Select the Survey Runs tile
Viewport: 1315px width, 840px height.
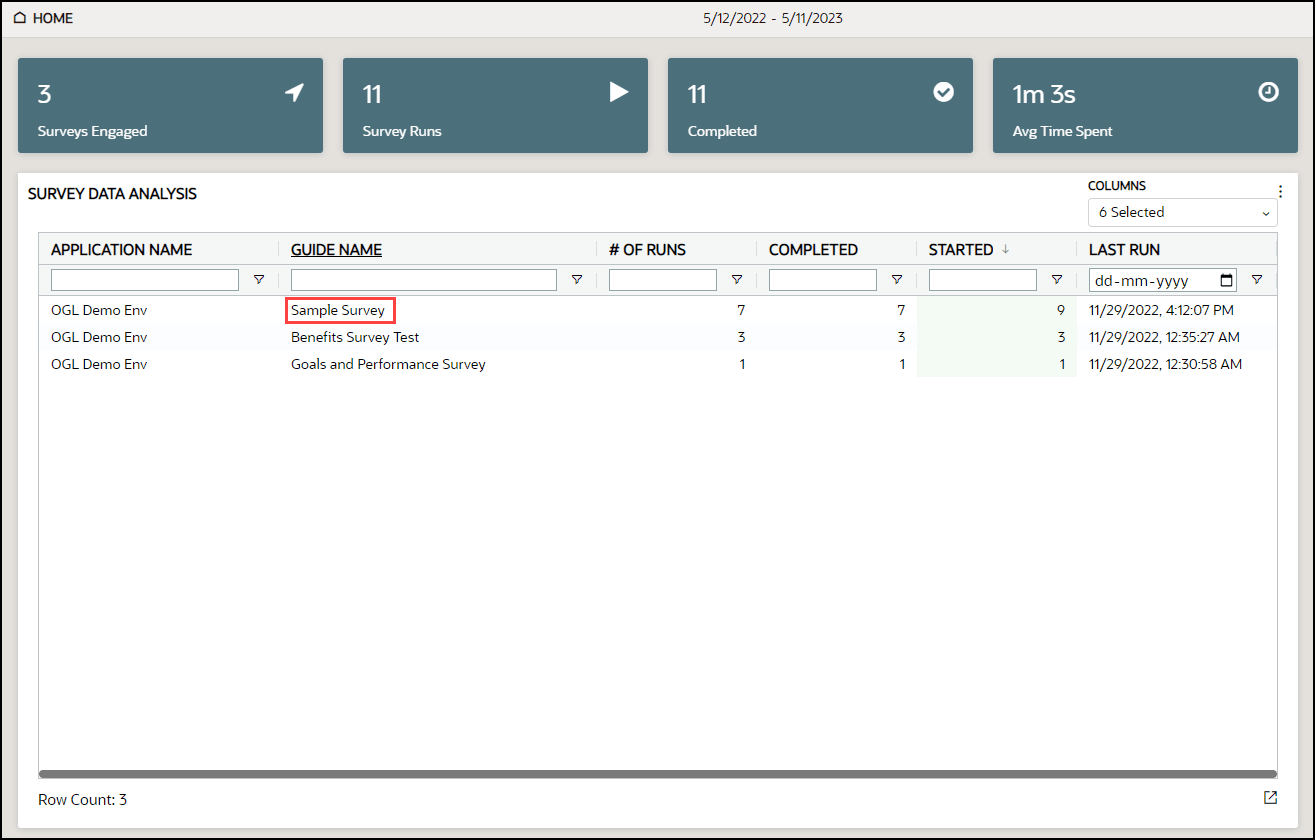pos(495,105)
